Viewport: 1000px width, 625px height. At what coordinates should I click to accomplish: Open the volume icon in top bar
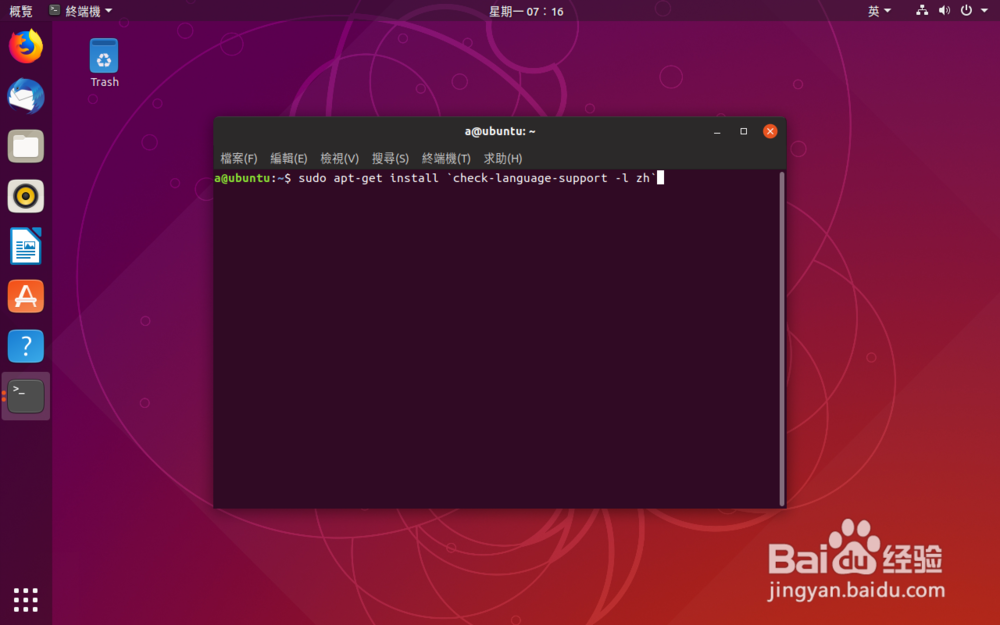944,10
